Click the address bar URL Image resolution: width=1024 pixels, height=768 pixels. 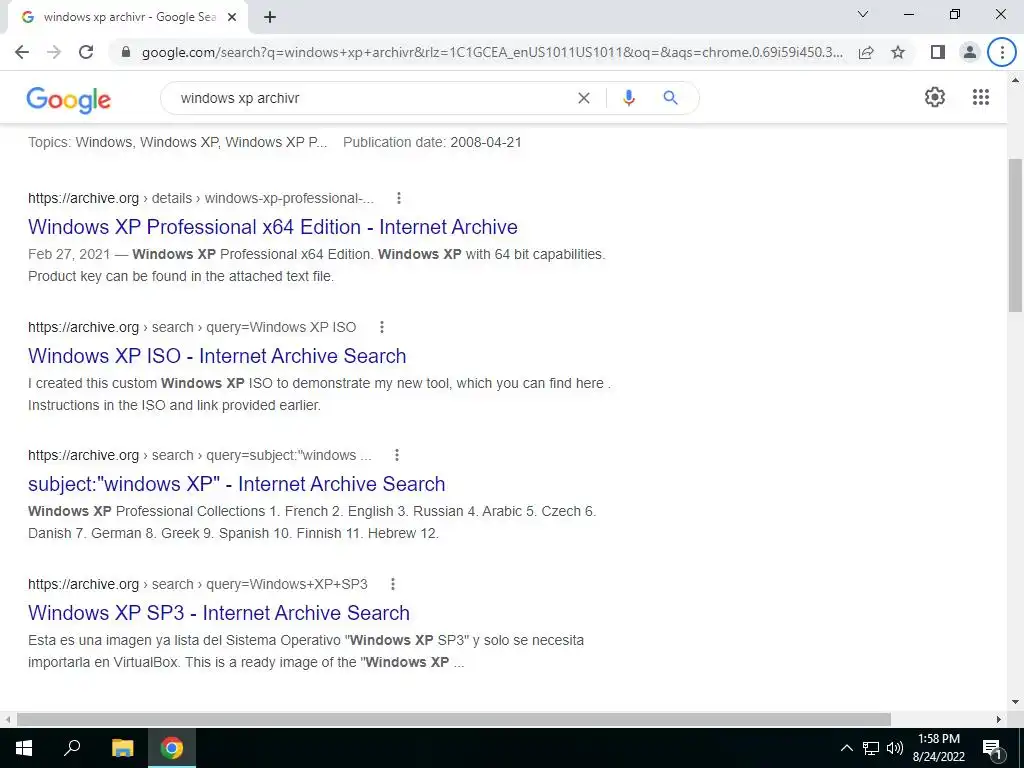(492, 52)
